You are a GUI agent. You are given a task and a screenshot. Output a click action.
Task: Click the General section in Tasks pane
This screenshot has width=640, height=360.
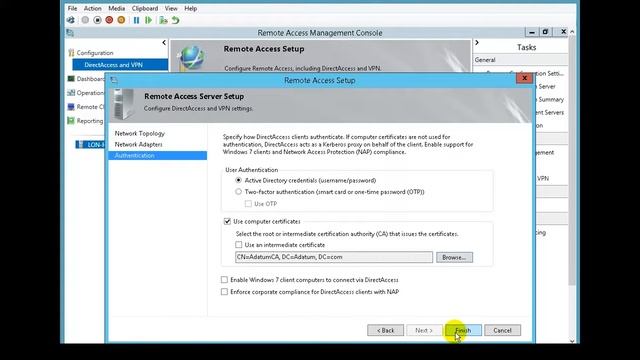tap(521, 60)
